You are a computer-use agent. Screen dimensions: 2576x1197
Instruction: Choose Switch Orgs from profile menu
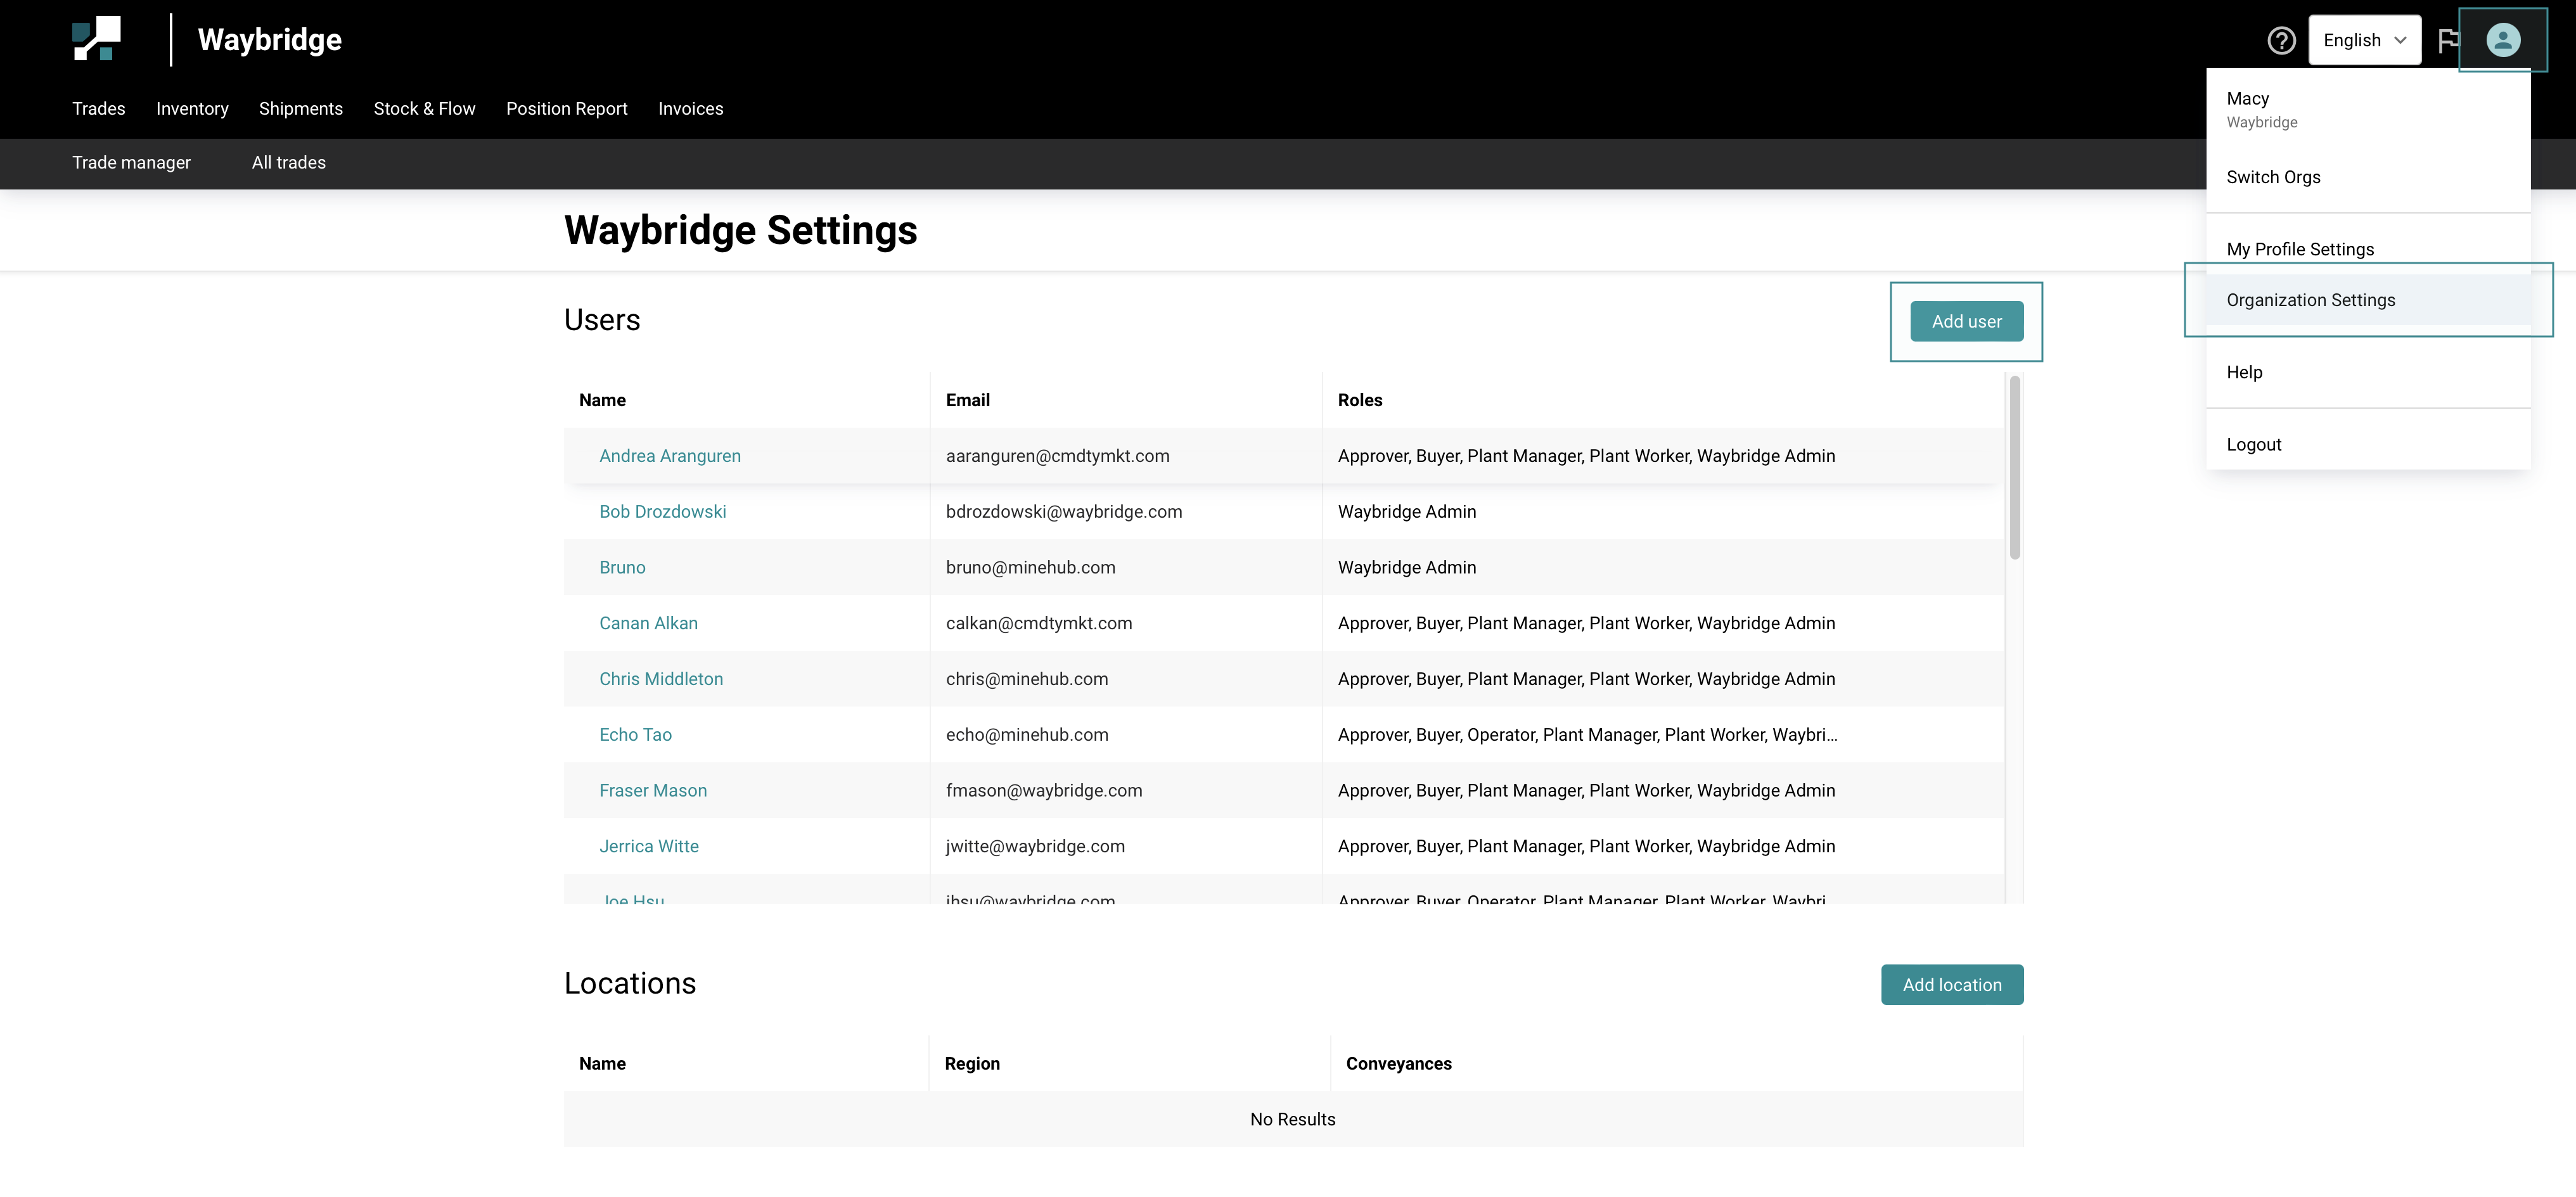point(2273,177)
